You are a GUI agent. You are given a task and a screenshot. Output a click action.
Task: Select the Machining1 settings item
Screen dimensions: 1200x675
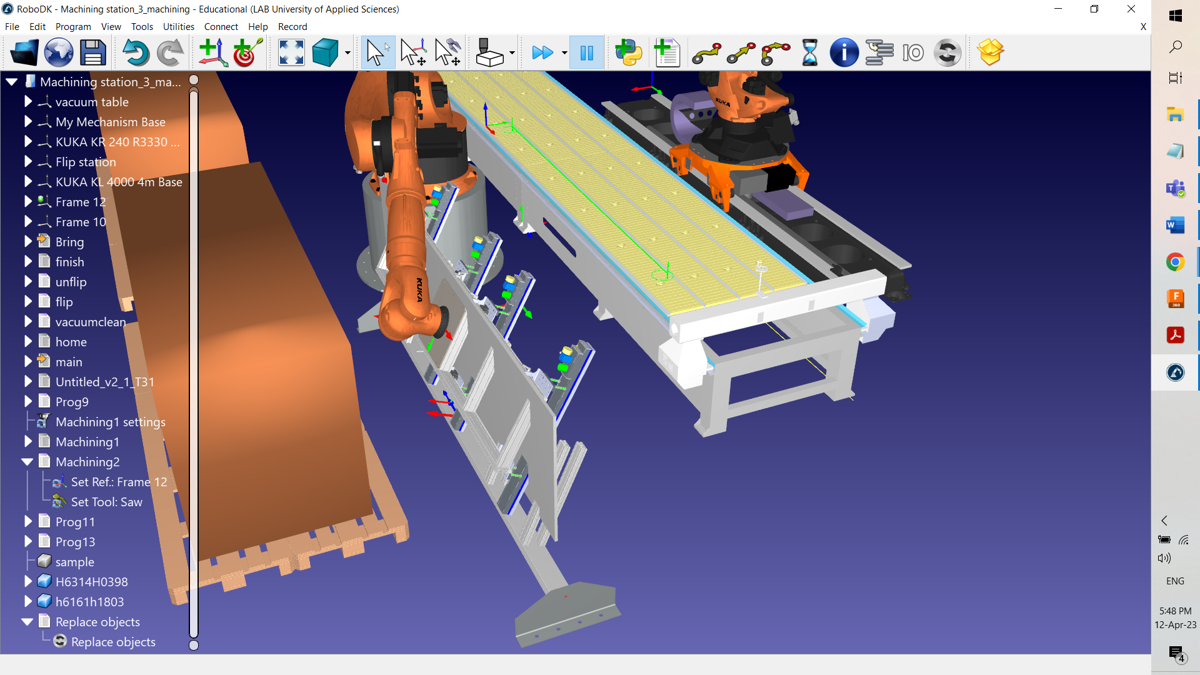tap(110, 422)
